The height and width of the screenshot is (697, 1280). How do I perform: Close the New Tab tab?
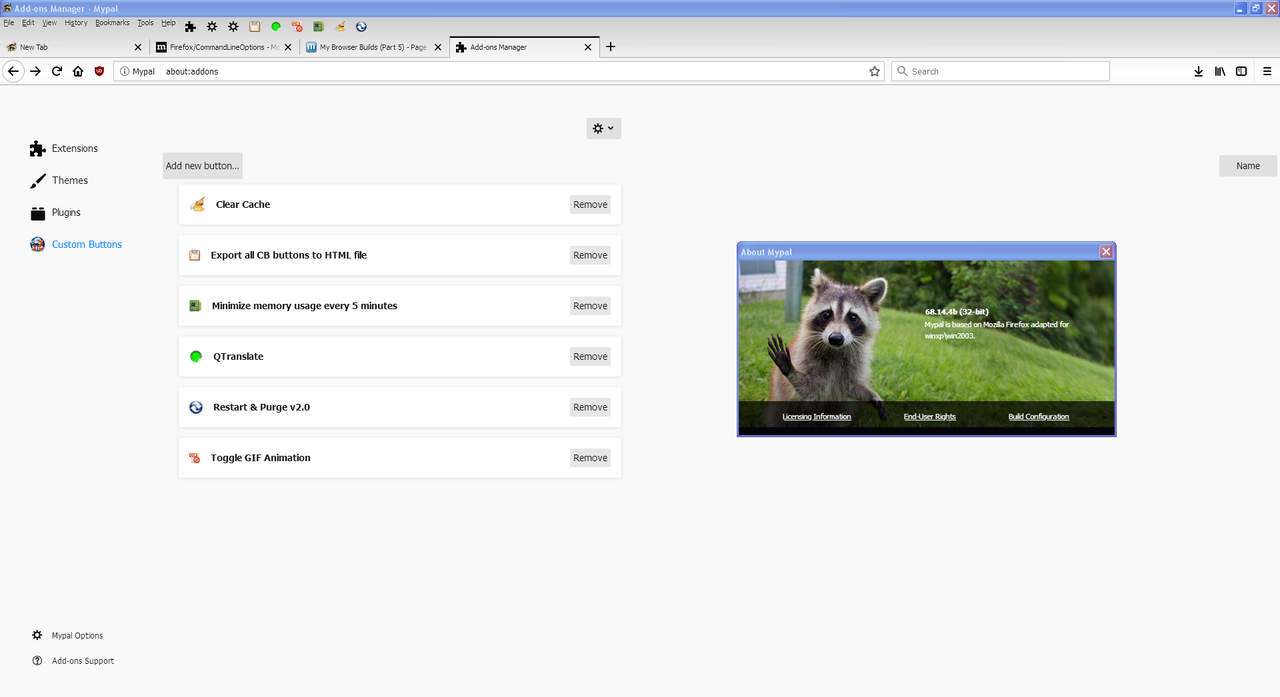[x=138, y=47]
